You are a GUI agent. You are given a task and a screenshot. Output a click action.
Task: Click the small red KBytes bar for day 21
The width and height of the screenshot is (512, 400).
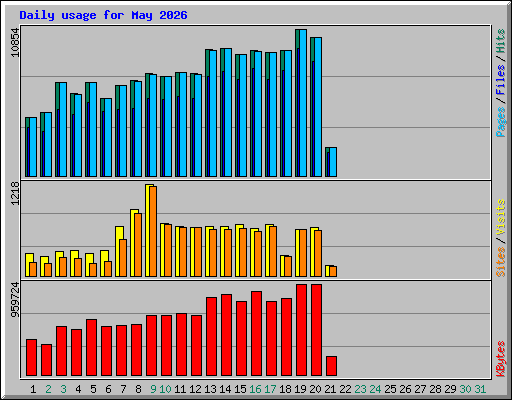pos(331,366)
